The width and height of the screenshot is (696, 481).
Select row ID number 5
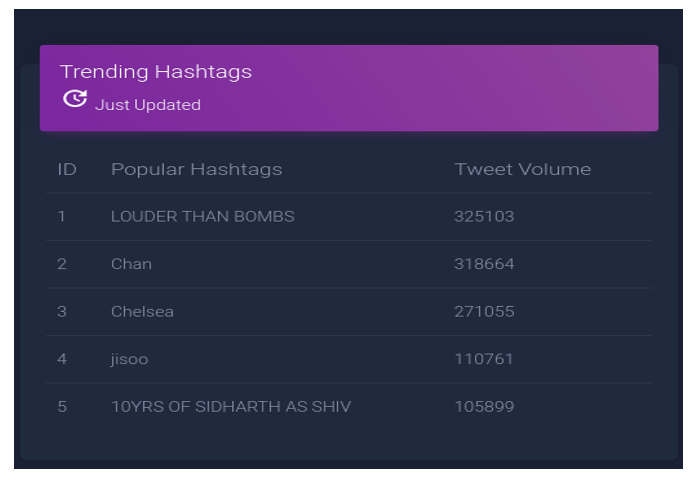tap(61, 407)
